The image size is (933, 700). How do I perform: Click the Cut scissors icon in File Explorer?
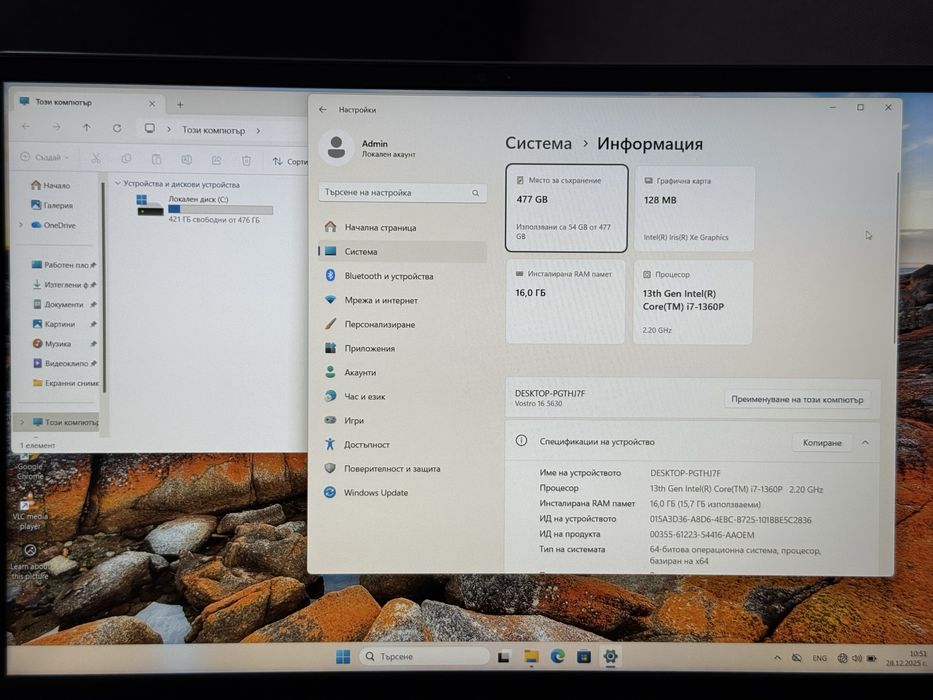96,159
